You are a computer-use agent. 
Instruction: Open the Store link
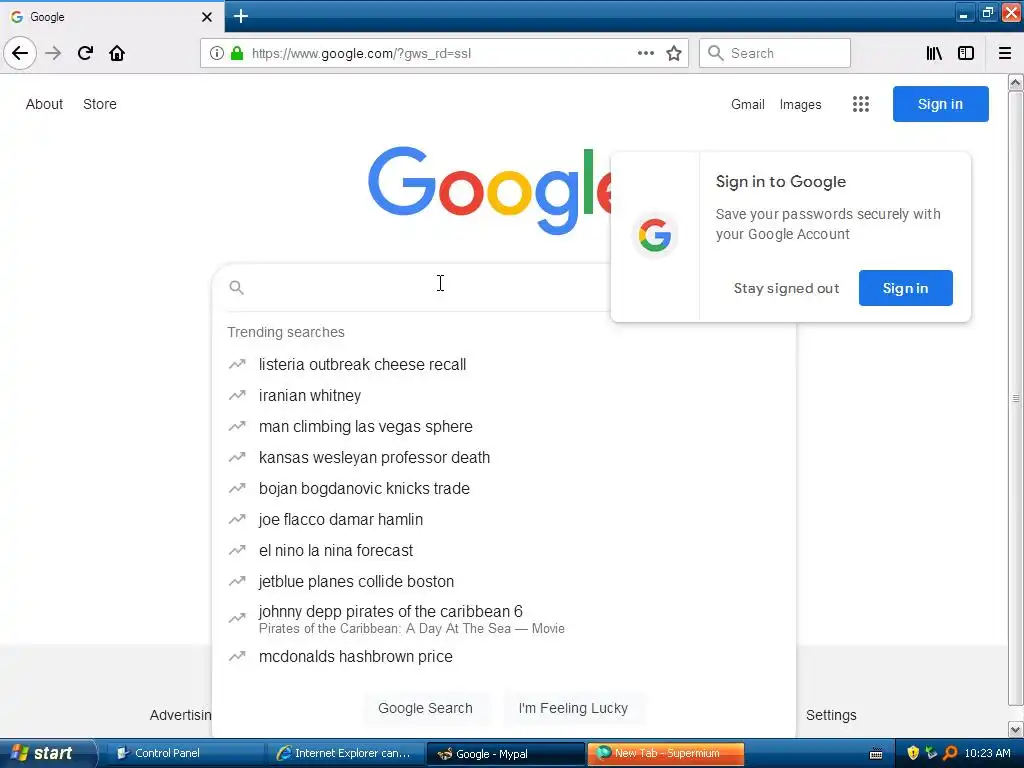click(x=100, y=104)
